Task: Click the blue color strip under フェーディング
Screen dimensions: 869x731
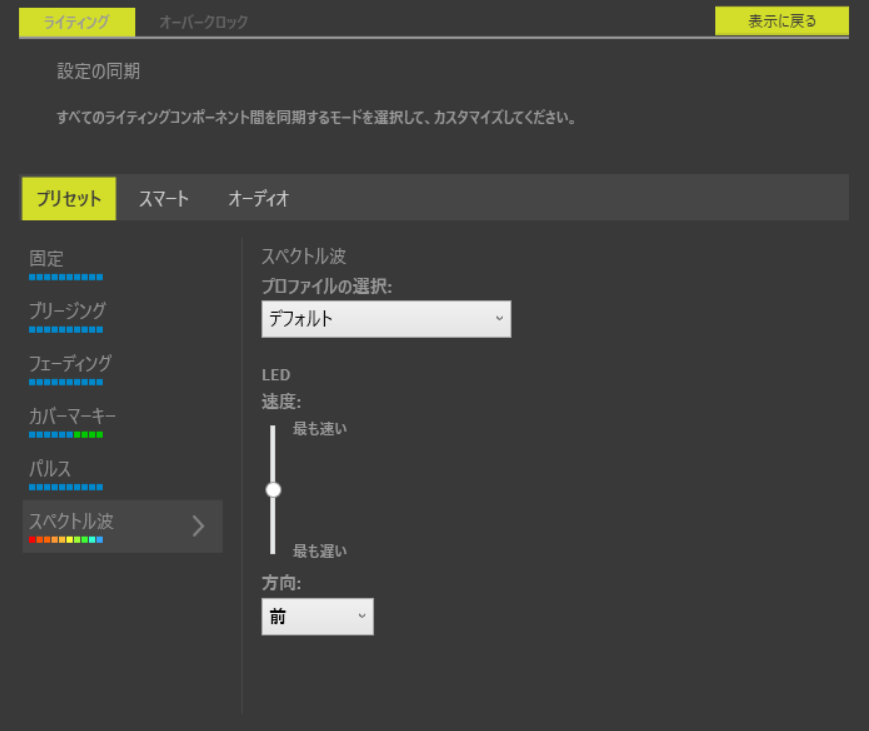Action: tap(66, 382)
